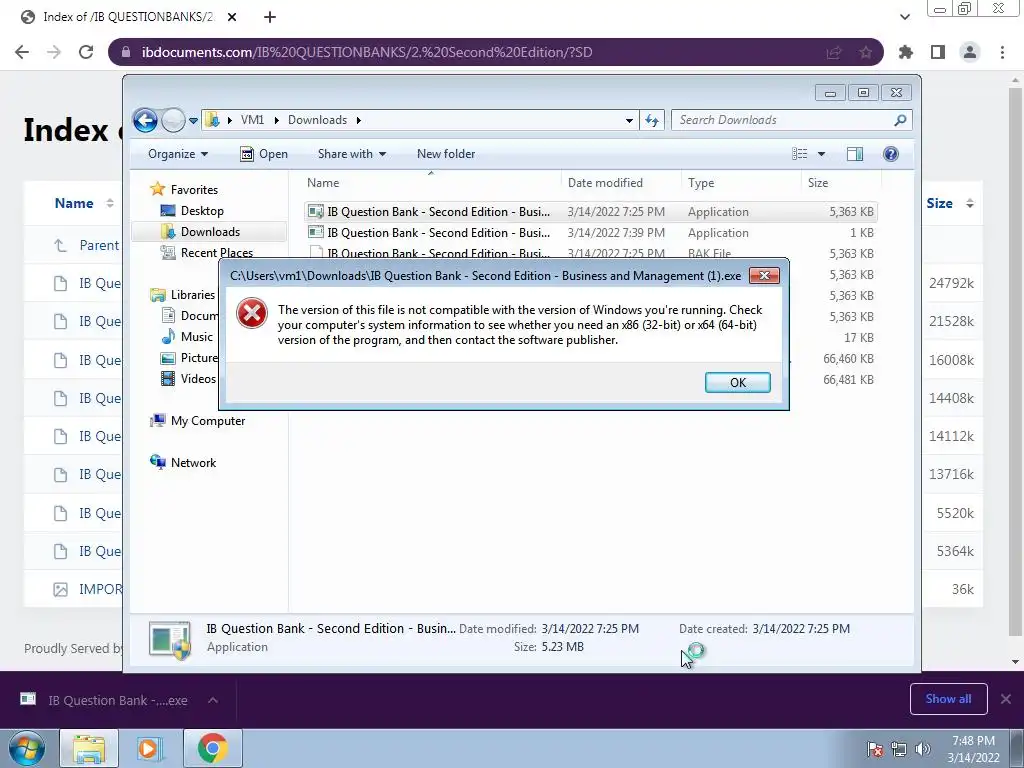Click Explorer forward navigation button
The image size is (1024, 768).
pyautogui.click(x=173, y=120)
